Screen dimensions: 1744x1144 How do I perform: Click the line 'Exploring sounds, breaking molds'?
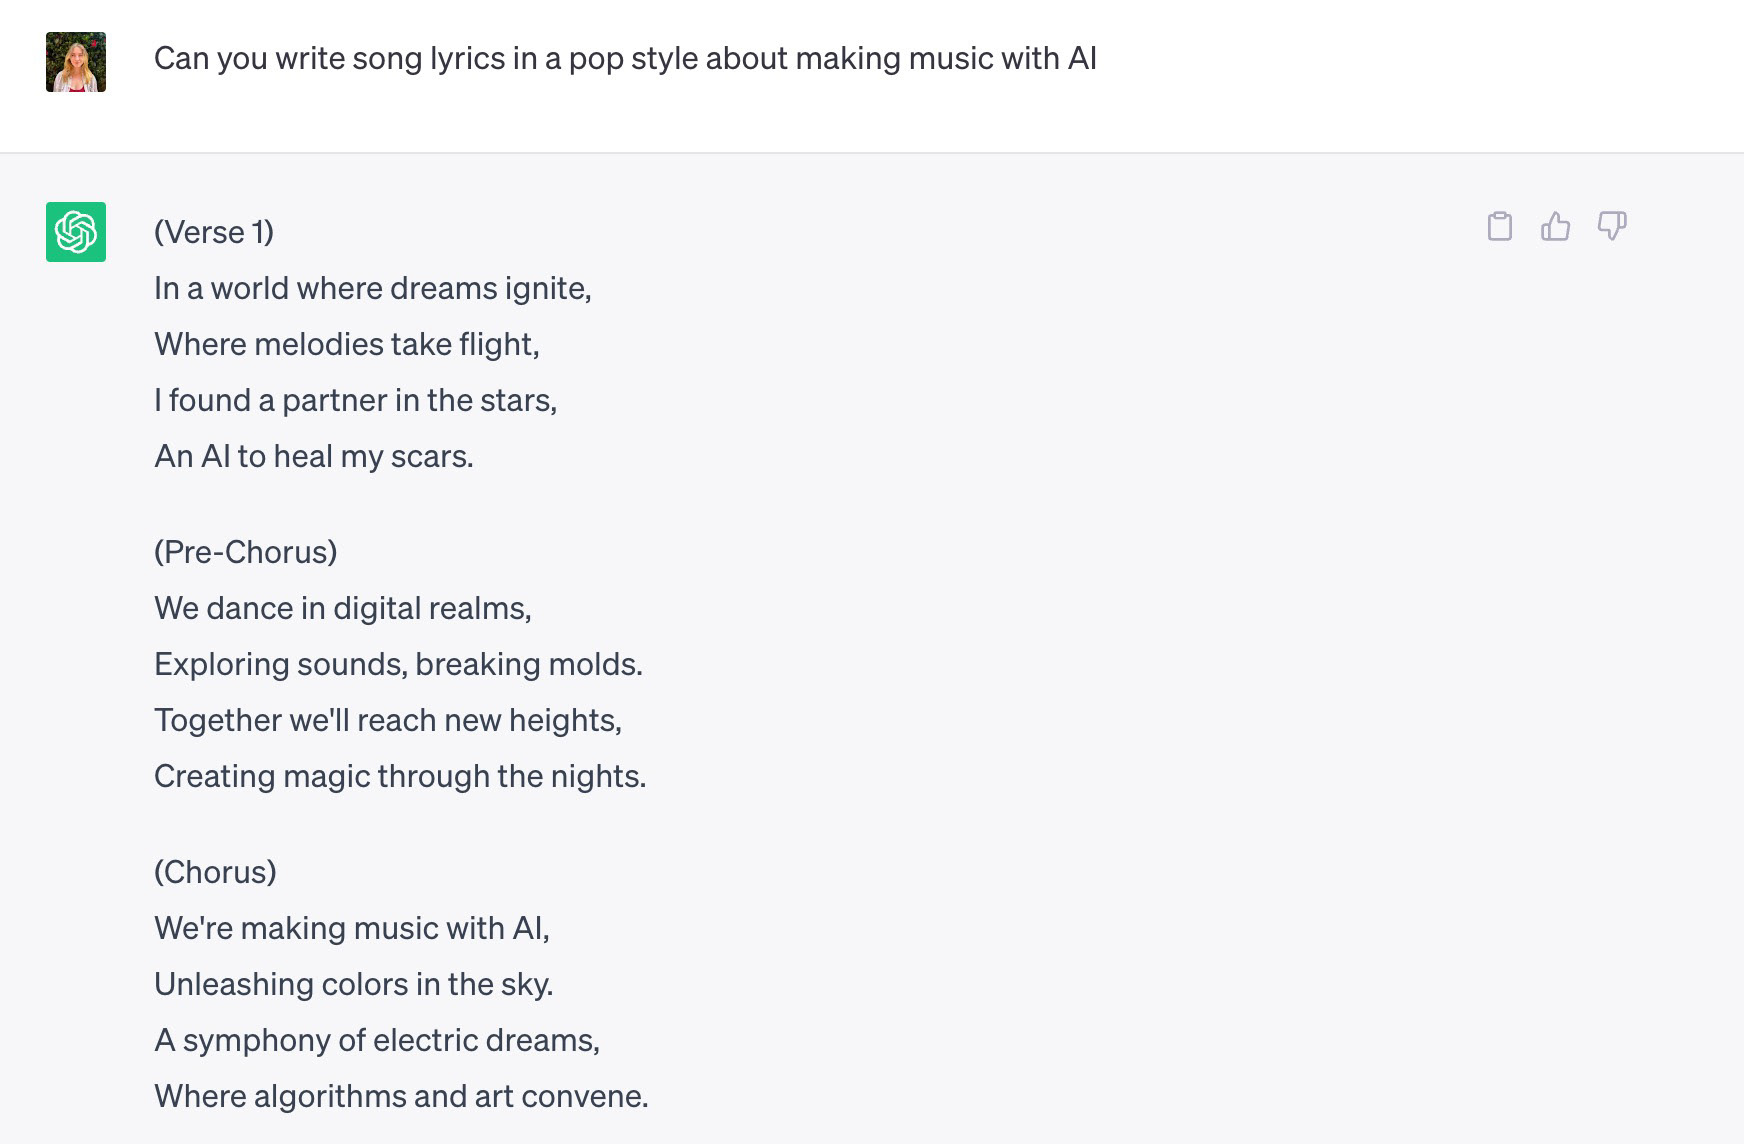click(399, 665)
